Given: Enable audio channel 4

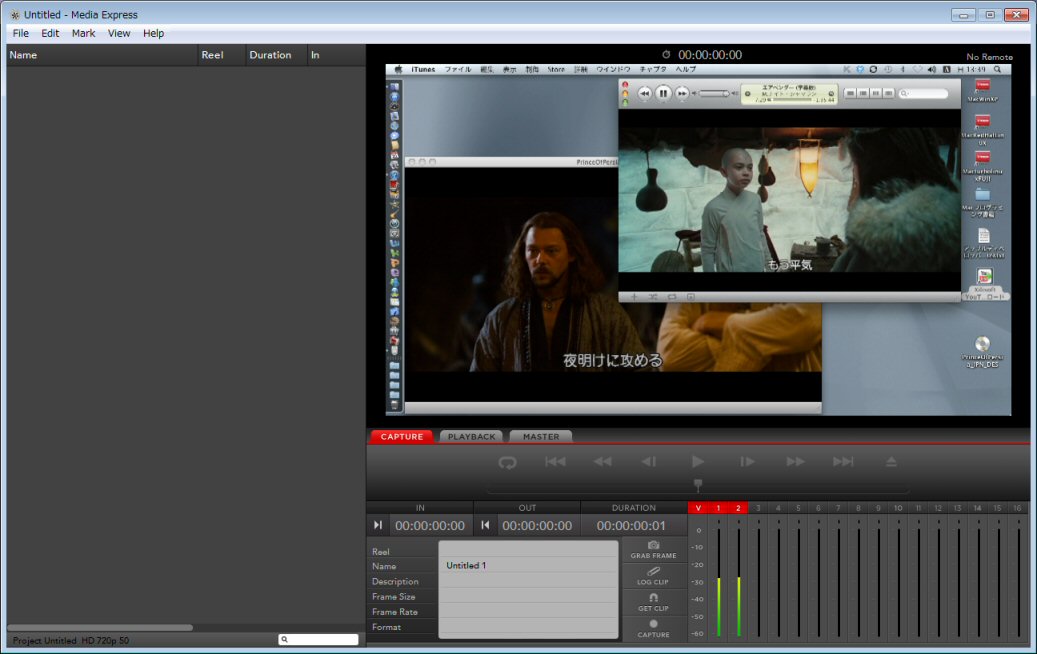Looking at the screenshot, I should [x=778, y=508].
